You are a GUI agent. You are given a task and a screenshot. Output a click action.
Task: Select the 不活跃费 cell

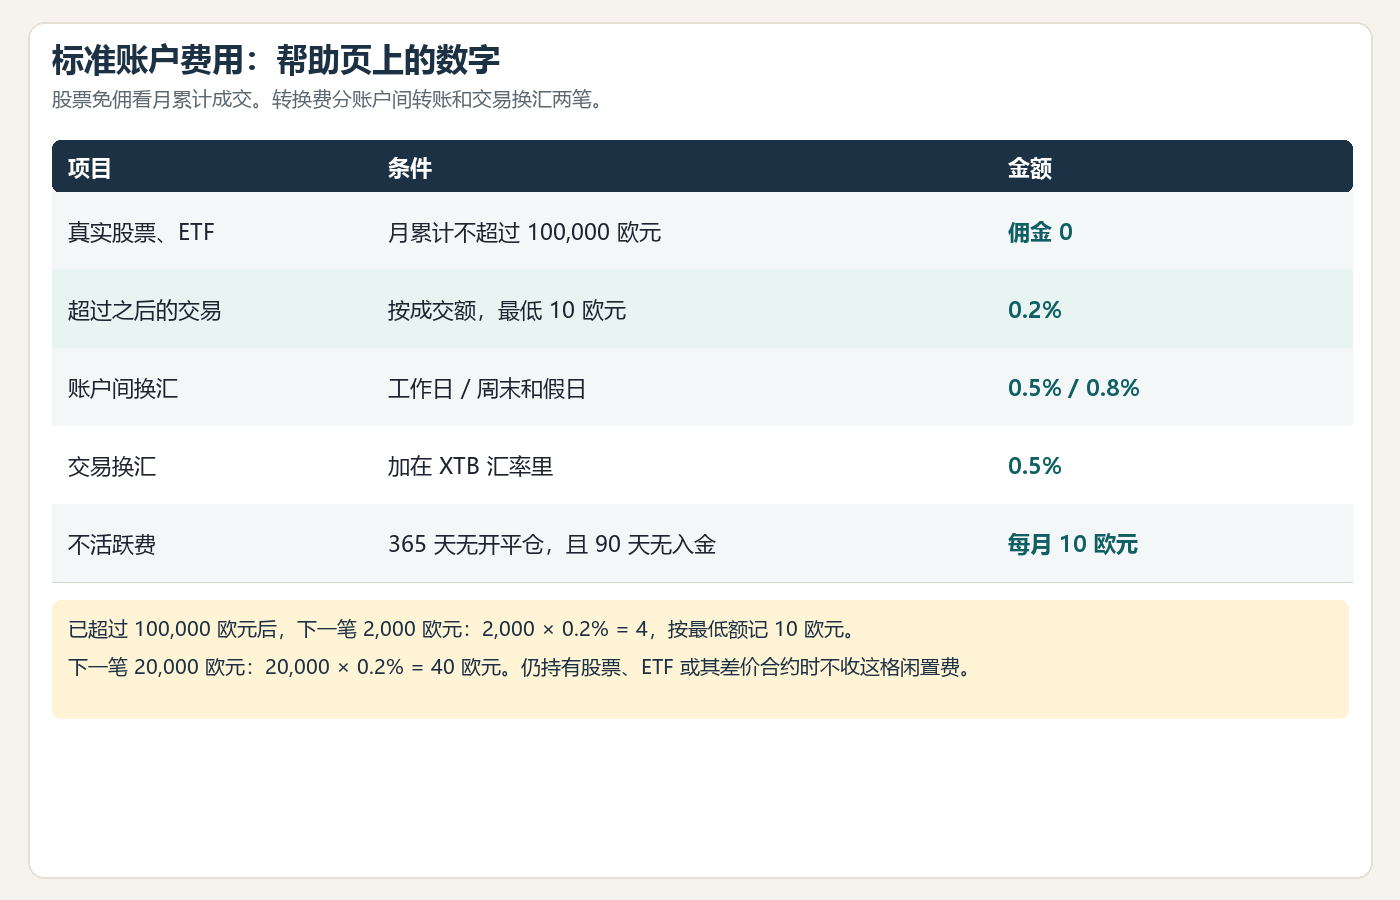click(x=112, y=544)
